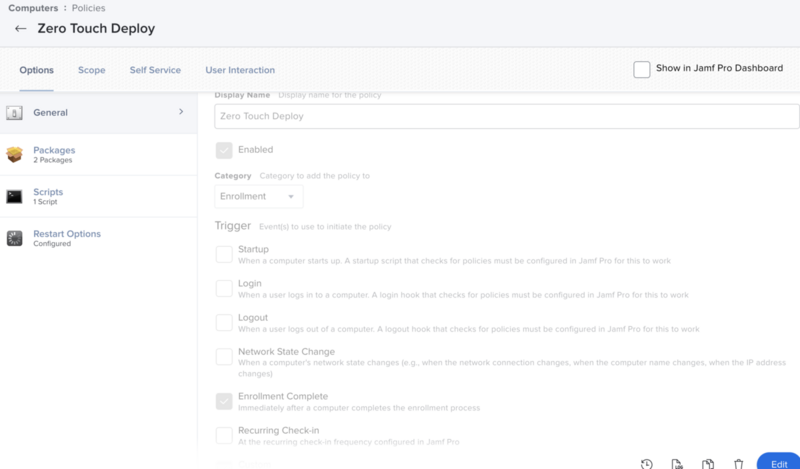Toggle the Enabled checkbox

(x=224, y=150)
